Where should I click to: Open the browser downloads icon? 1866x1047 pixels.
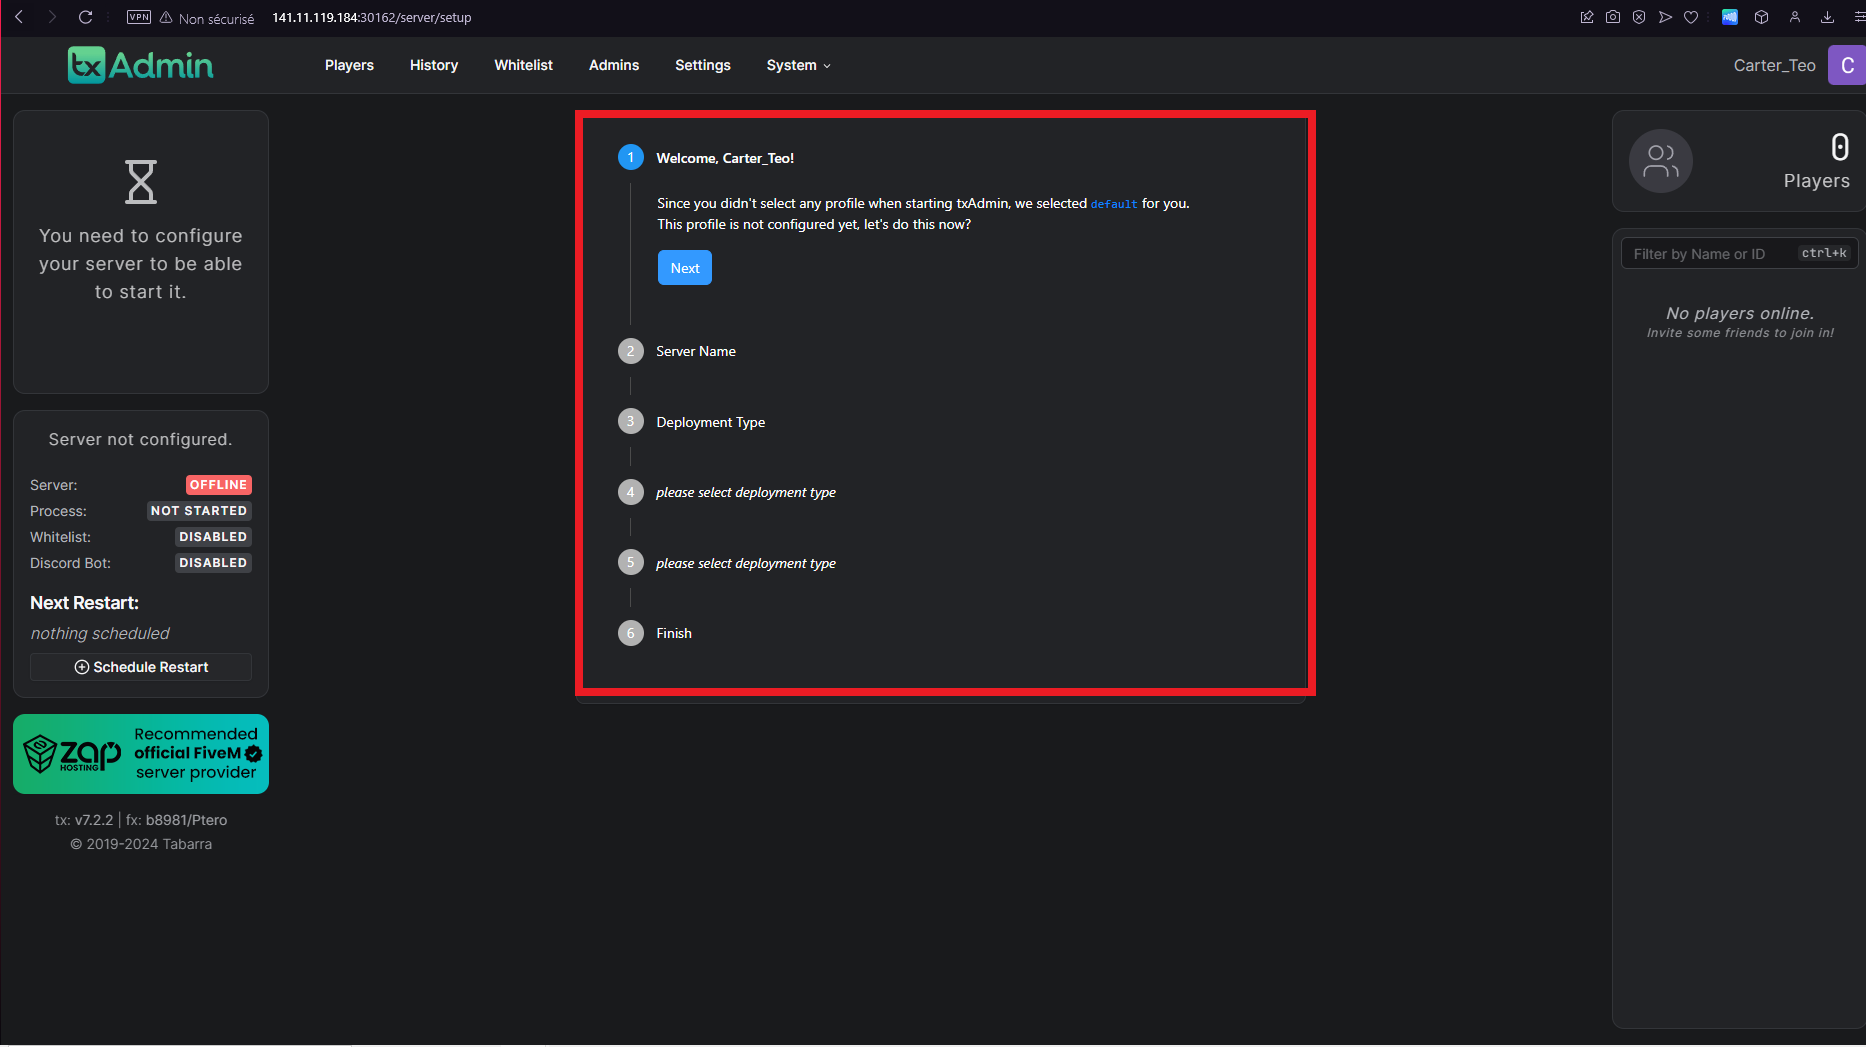1827,17
